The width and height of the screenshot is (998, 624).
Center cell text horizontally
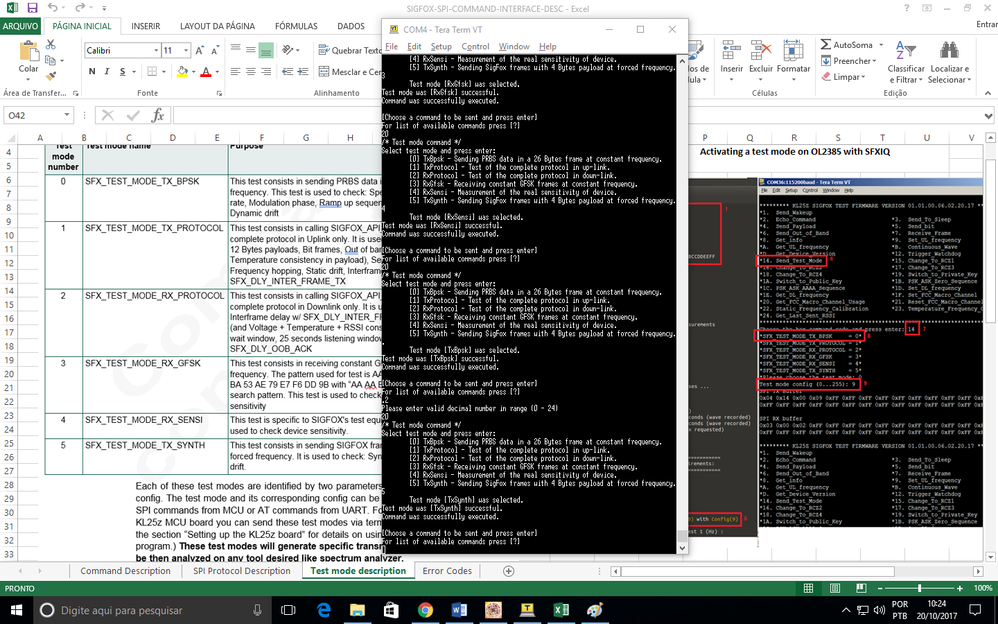tap(251, 71)
